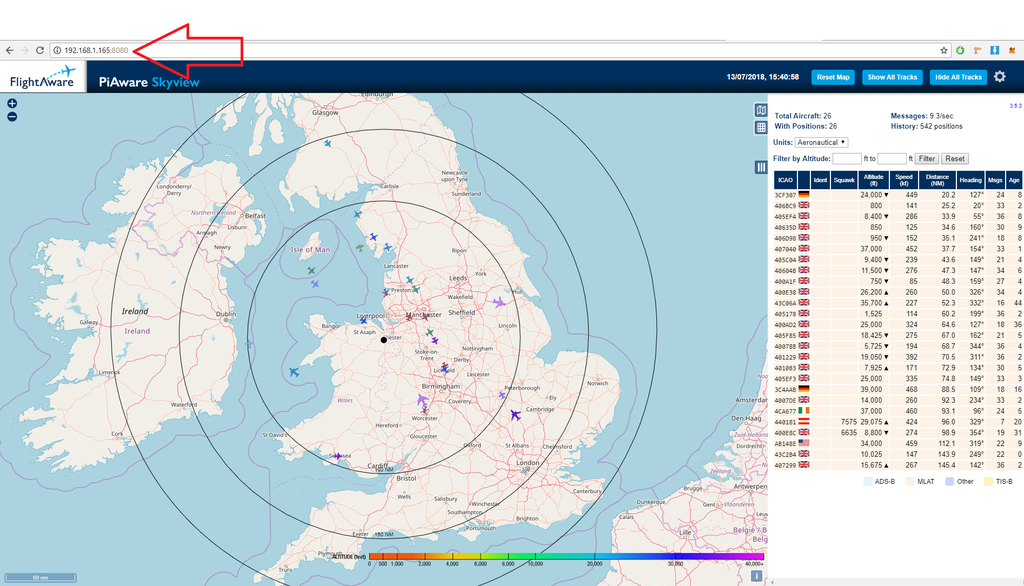Sort aircraft by Speed column header

pos(904,180)
